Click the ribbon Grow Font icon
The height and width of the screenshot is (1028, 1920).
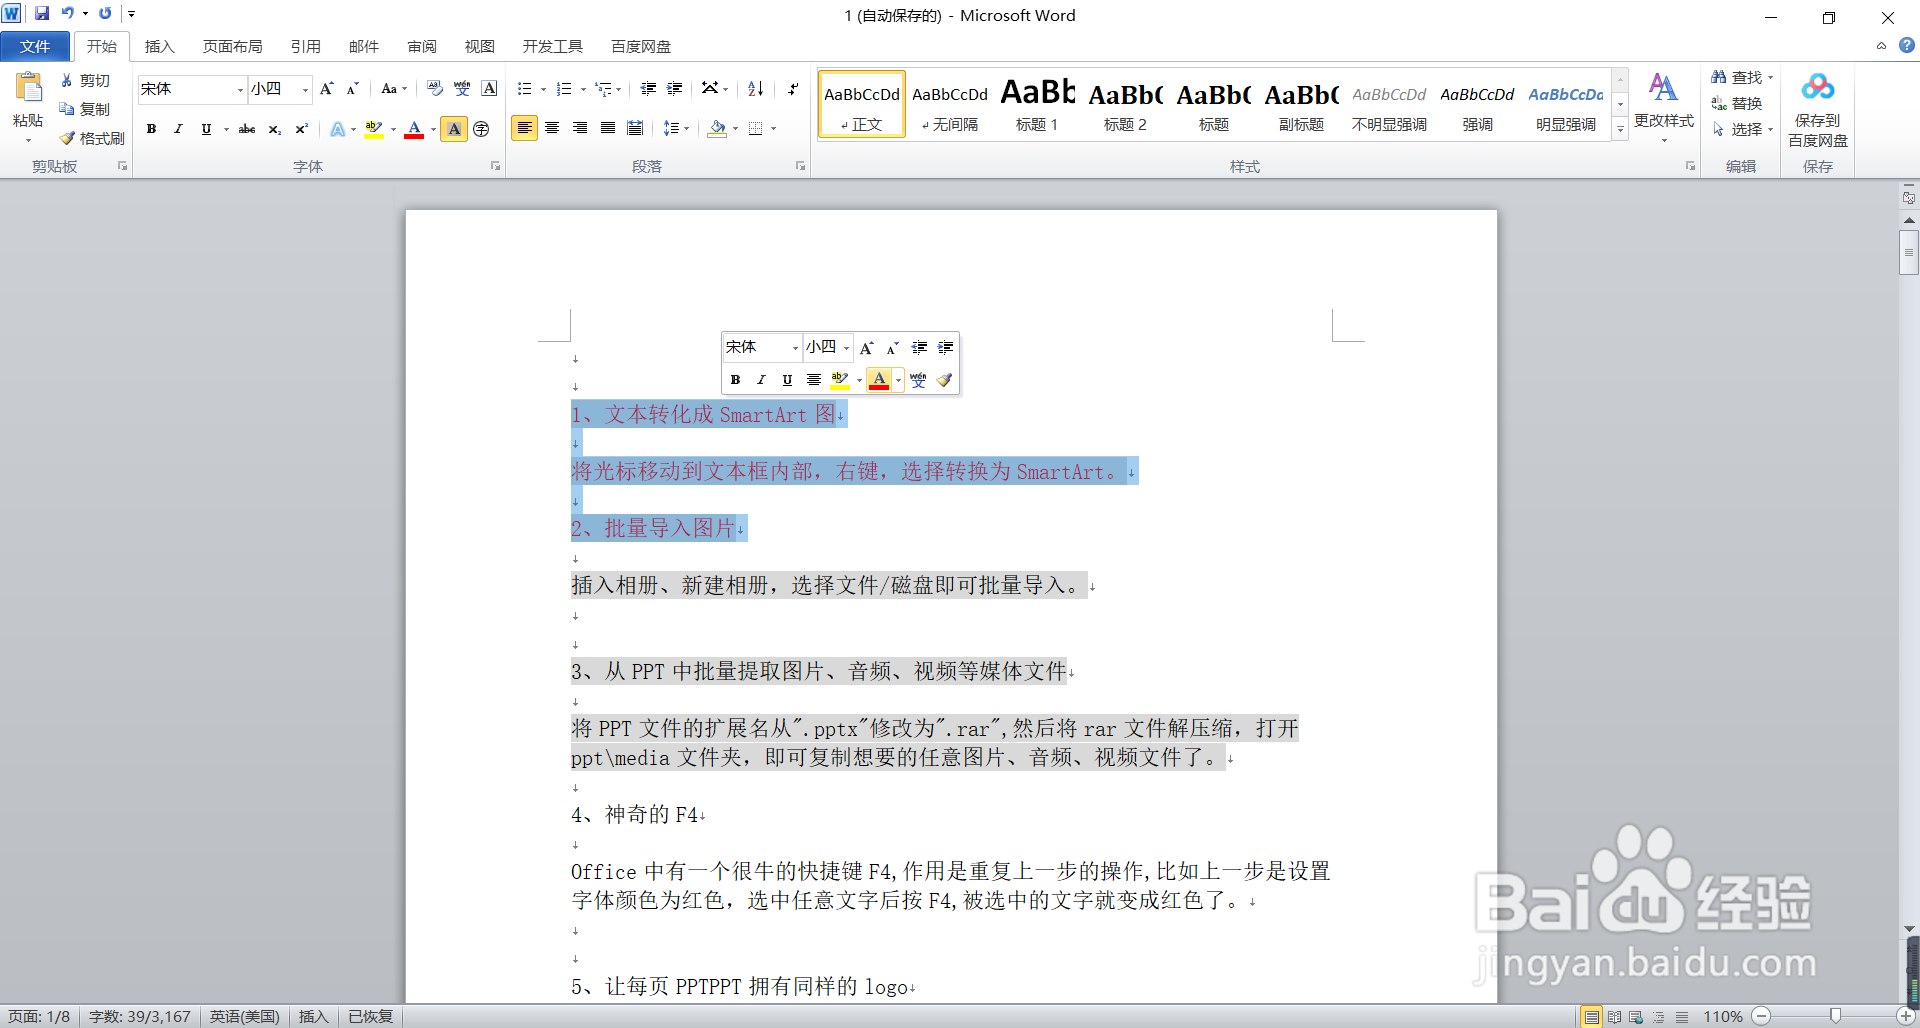[326, 89]
